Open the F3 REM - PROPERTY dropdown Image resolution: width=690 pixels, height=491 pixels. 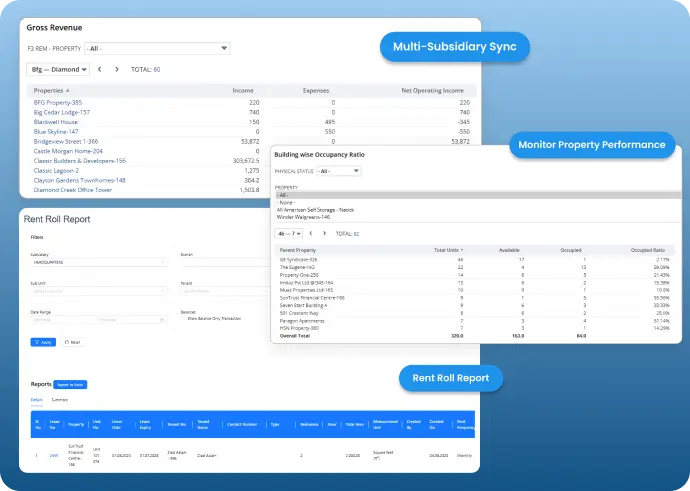coord(157,47)
